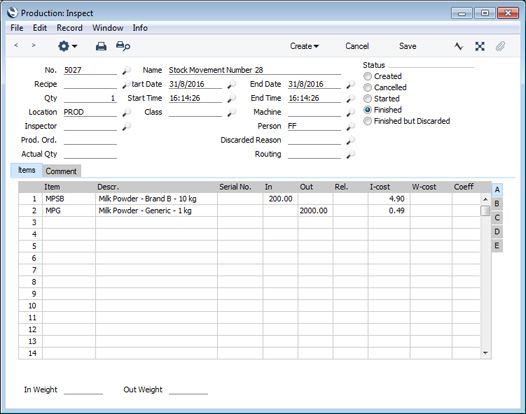
Task: Select Finished but Discarded status
Action: click(367, 121)
